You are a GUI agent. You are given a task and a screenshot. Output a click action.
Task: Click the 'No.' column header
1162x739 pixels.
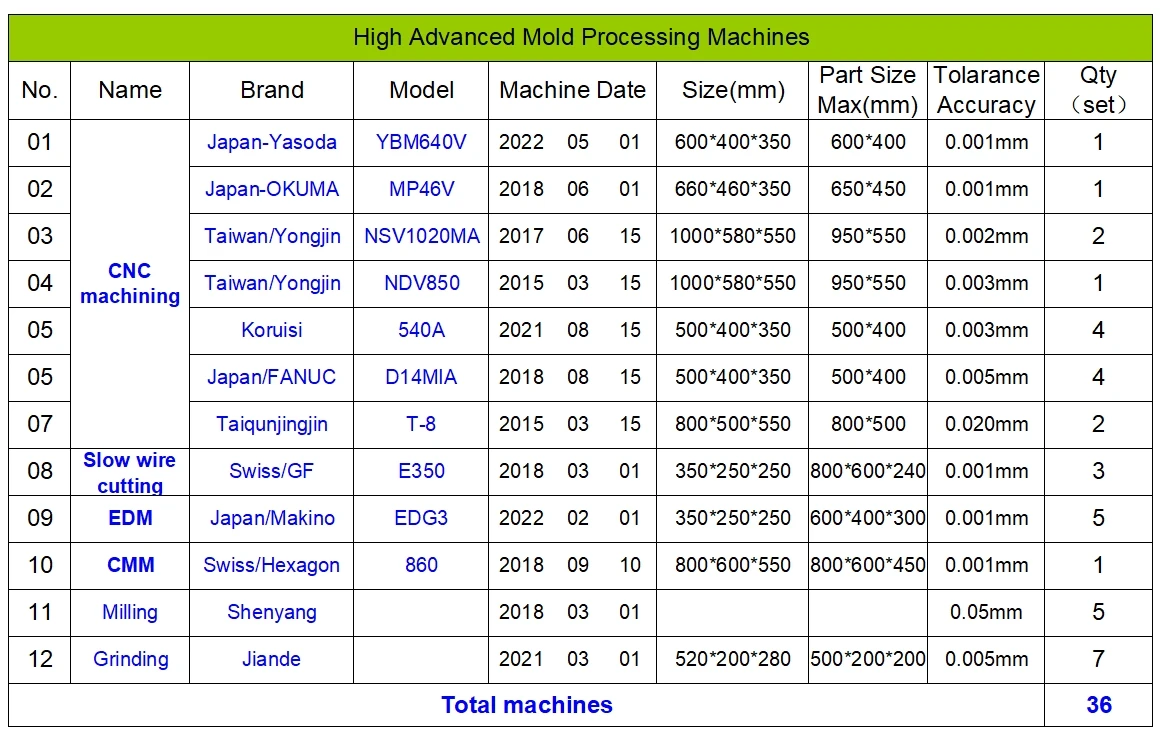40,90
